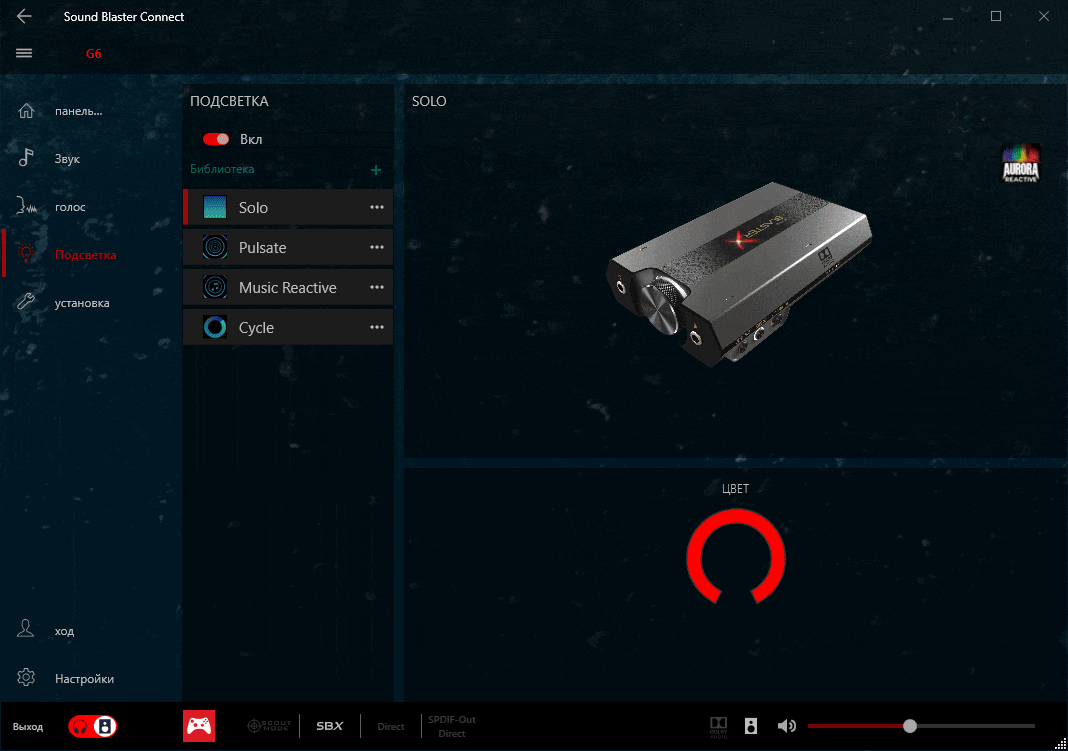
Task: Open more options for Music Reactive
Action: (377, 287)
